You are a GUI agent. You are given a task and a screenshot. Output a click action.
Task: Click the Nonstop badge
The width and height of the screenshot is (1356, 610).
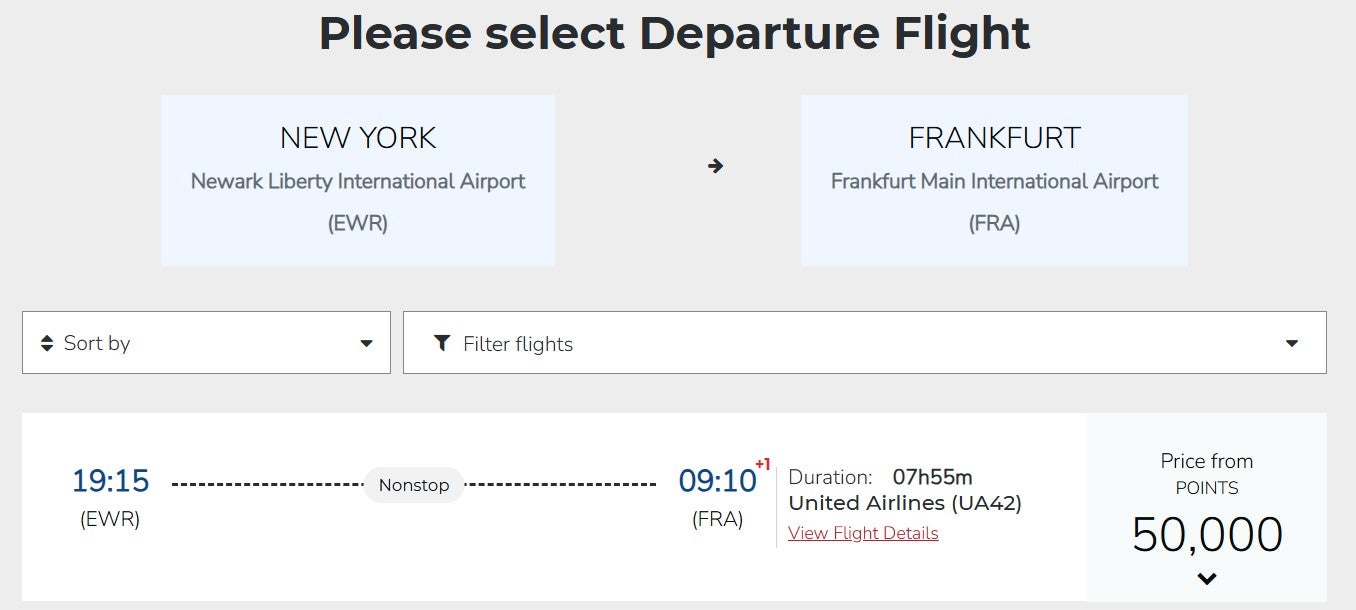coord(414,484)
